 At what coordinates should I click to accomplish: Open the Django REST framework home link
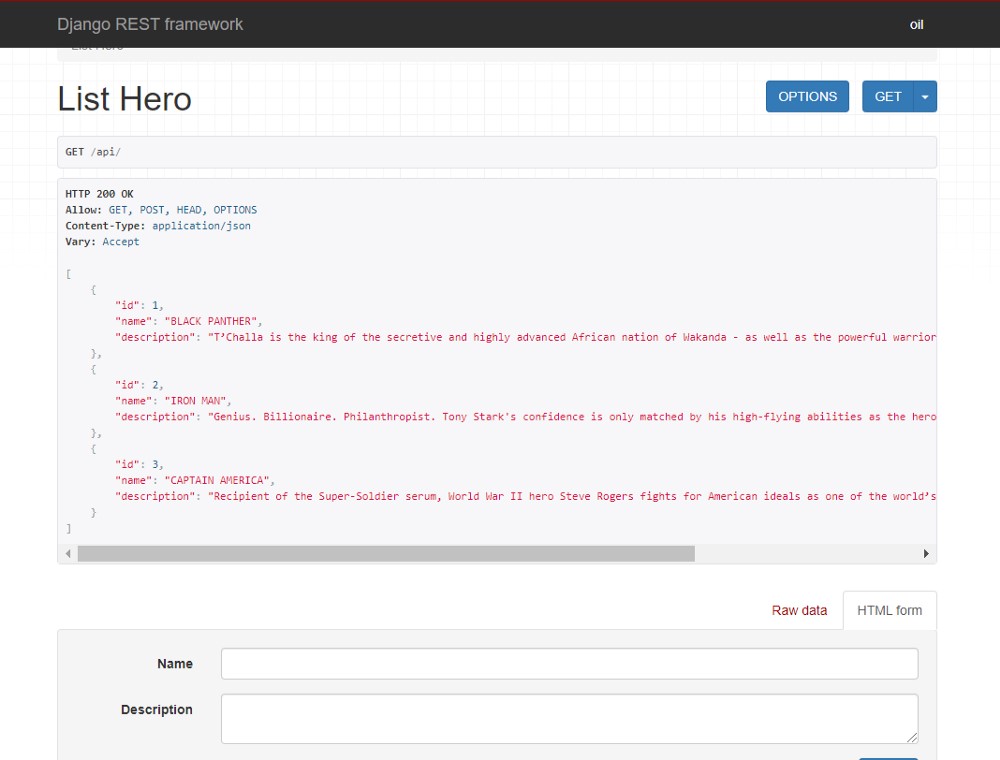click(x=150, y=24)
